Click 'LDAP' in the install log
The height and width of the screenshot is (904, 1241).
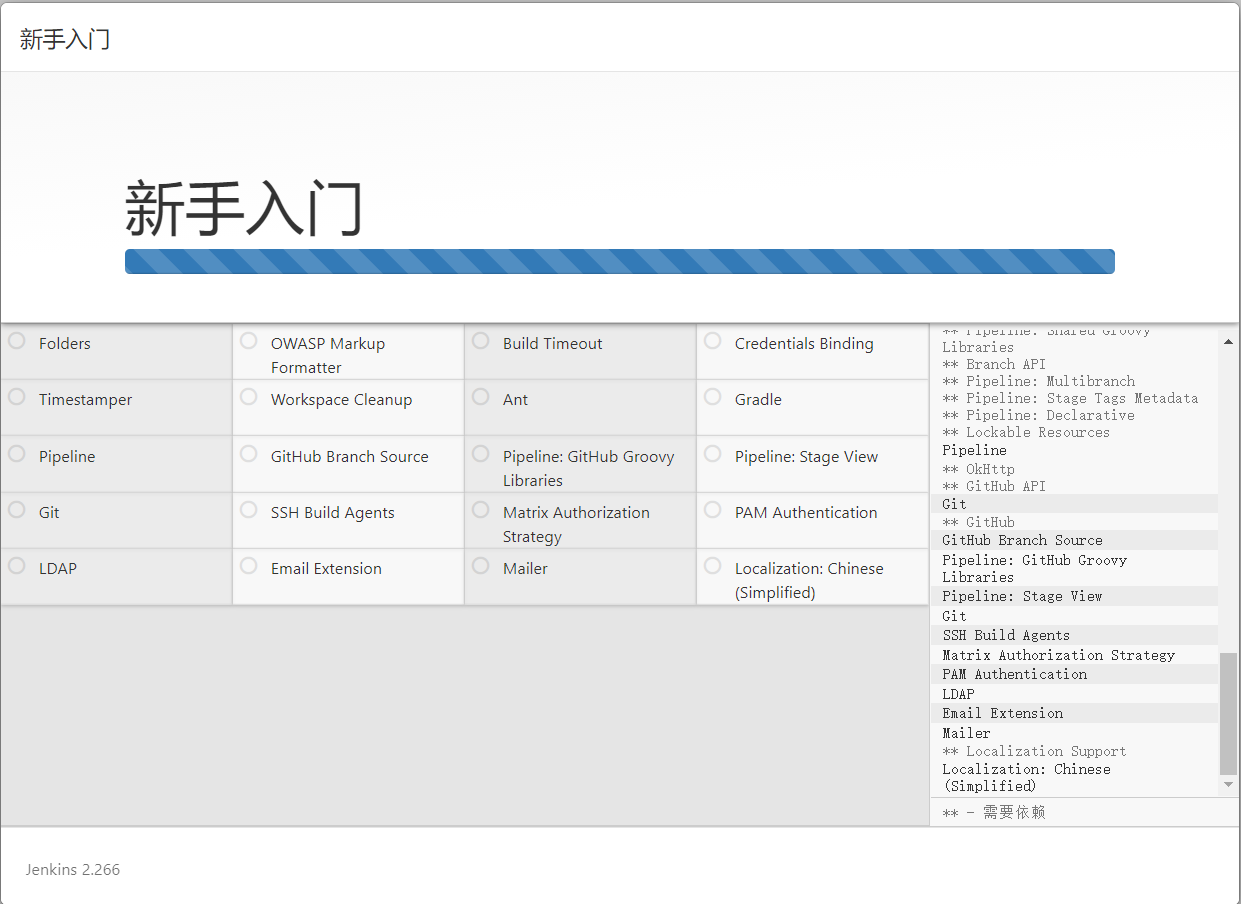(958, 695)
